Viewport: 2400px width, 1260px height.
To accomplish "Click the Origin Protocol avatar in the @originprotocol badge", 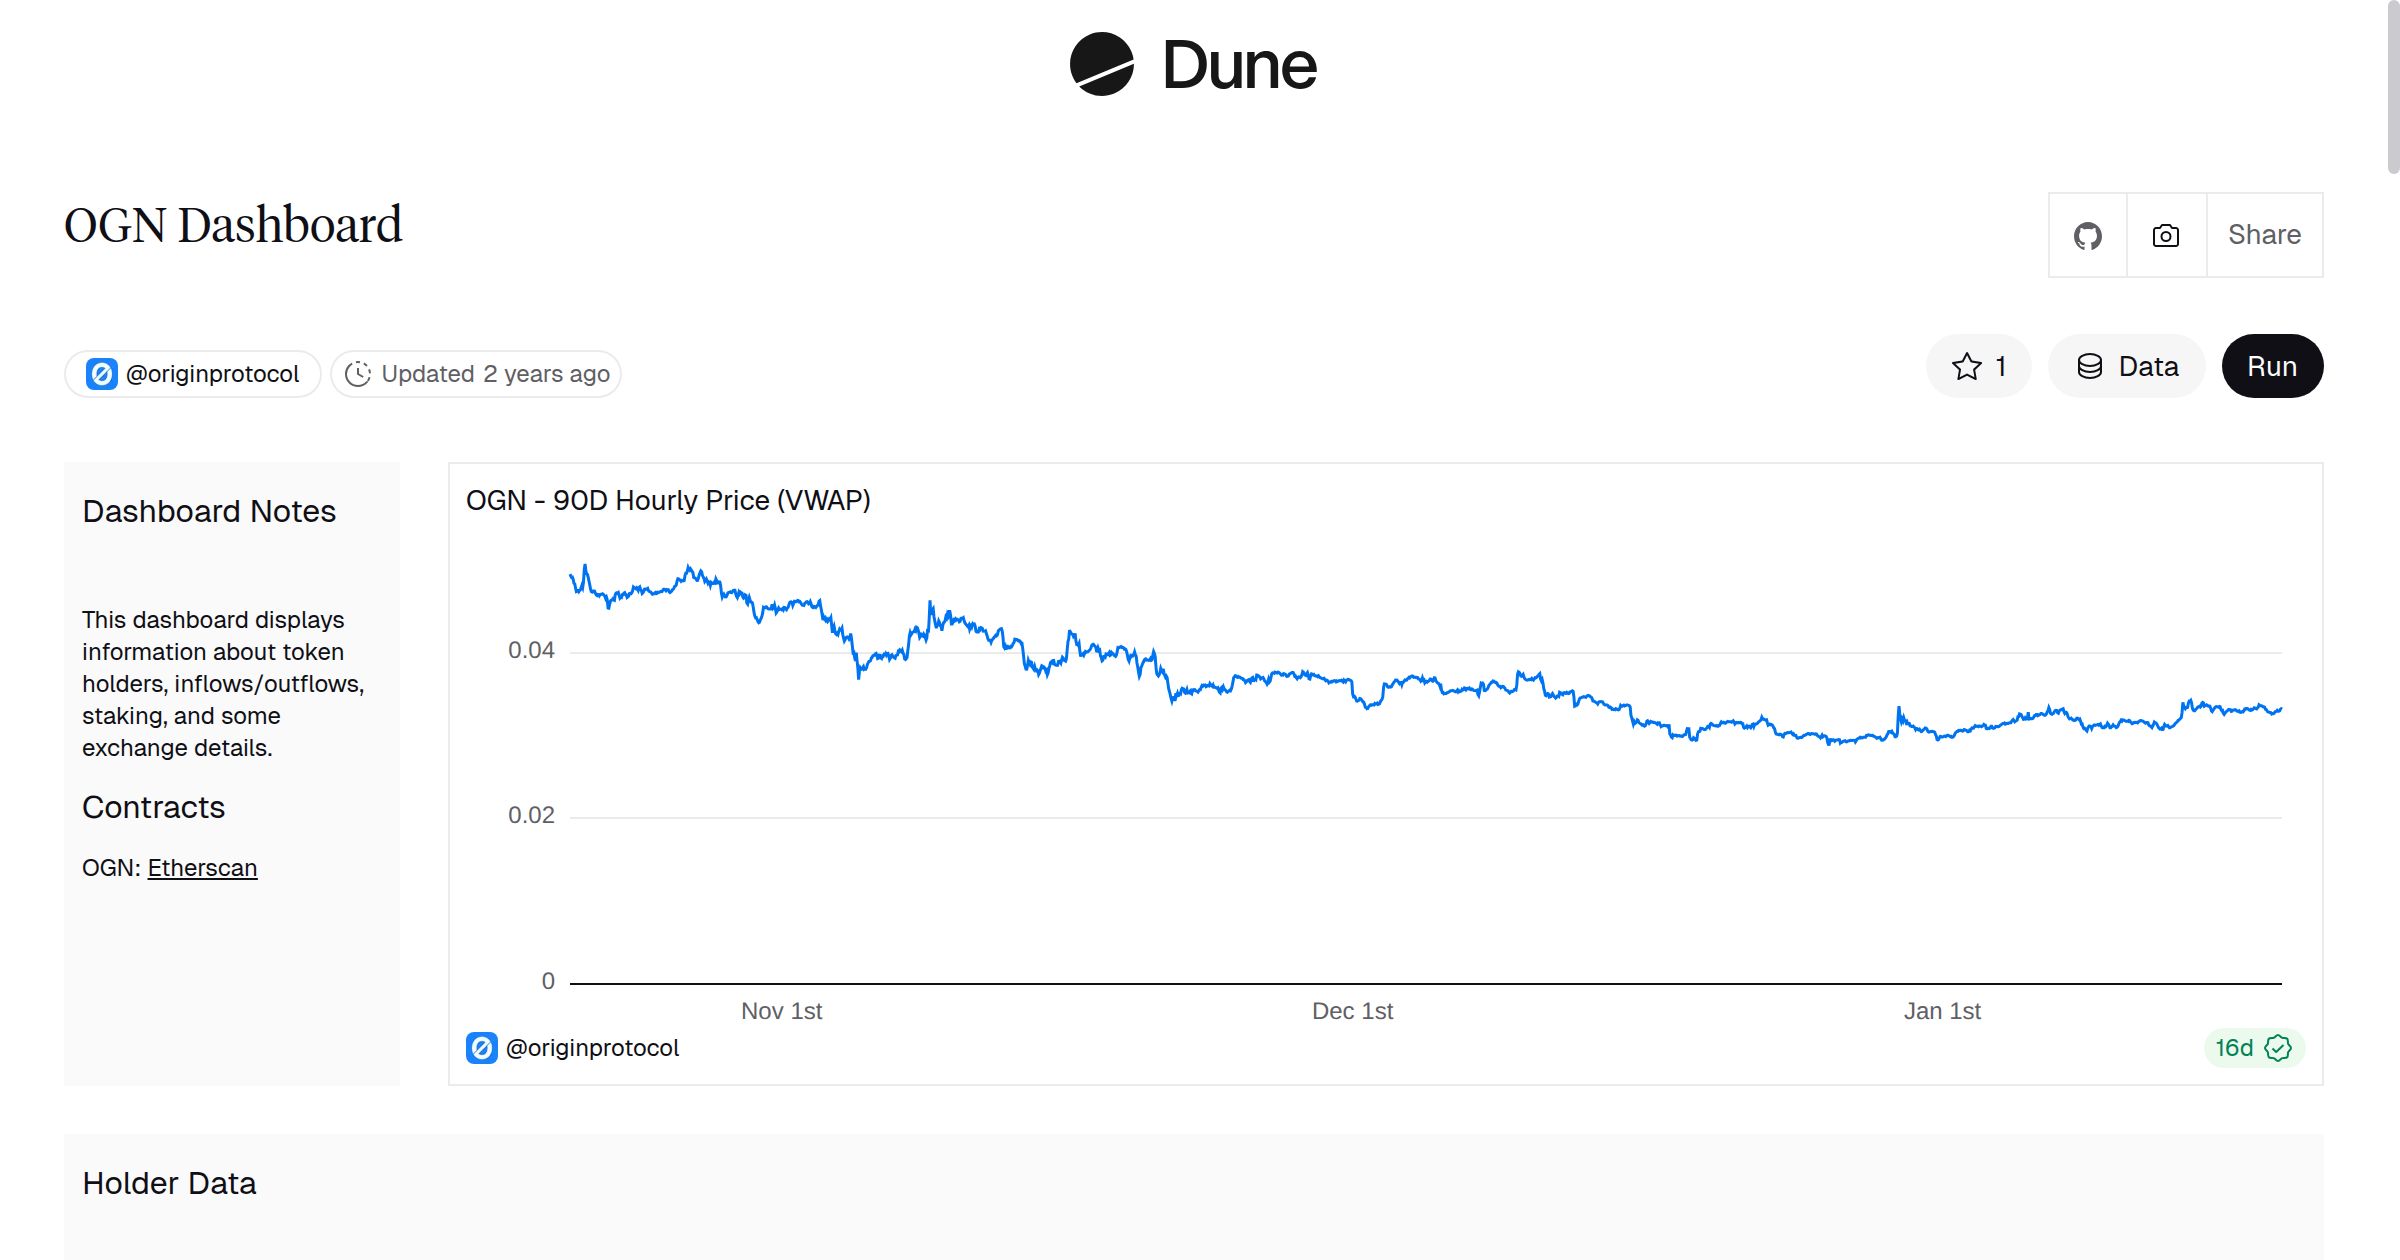I will coord(101,373).
